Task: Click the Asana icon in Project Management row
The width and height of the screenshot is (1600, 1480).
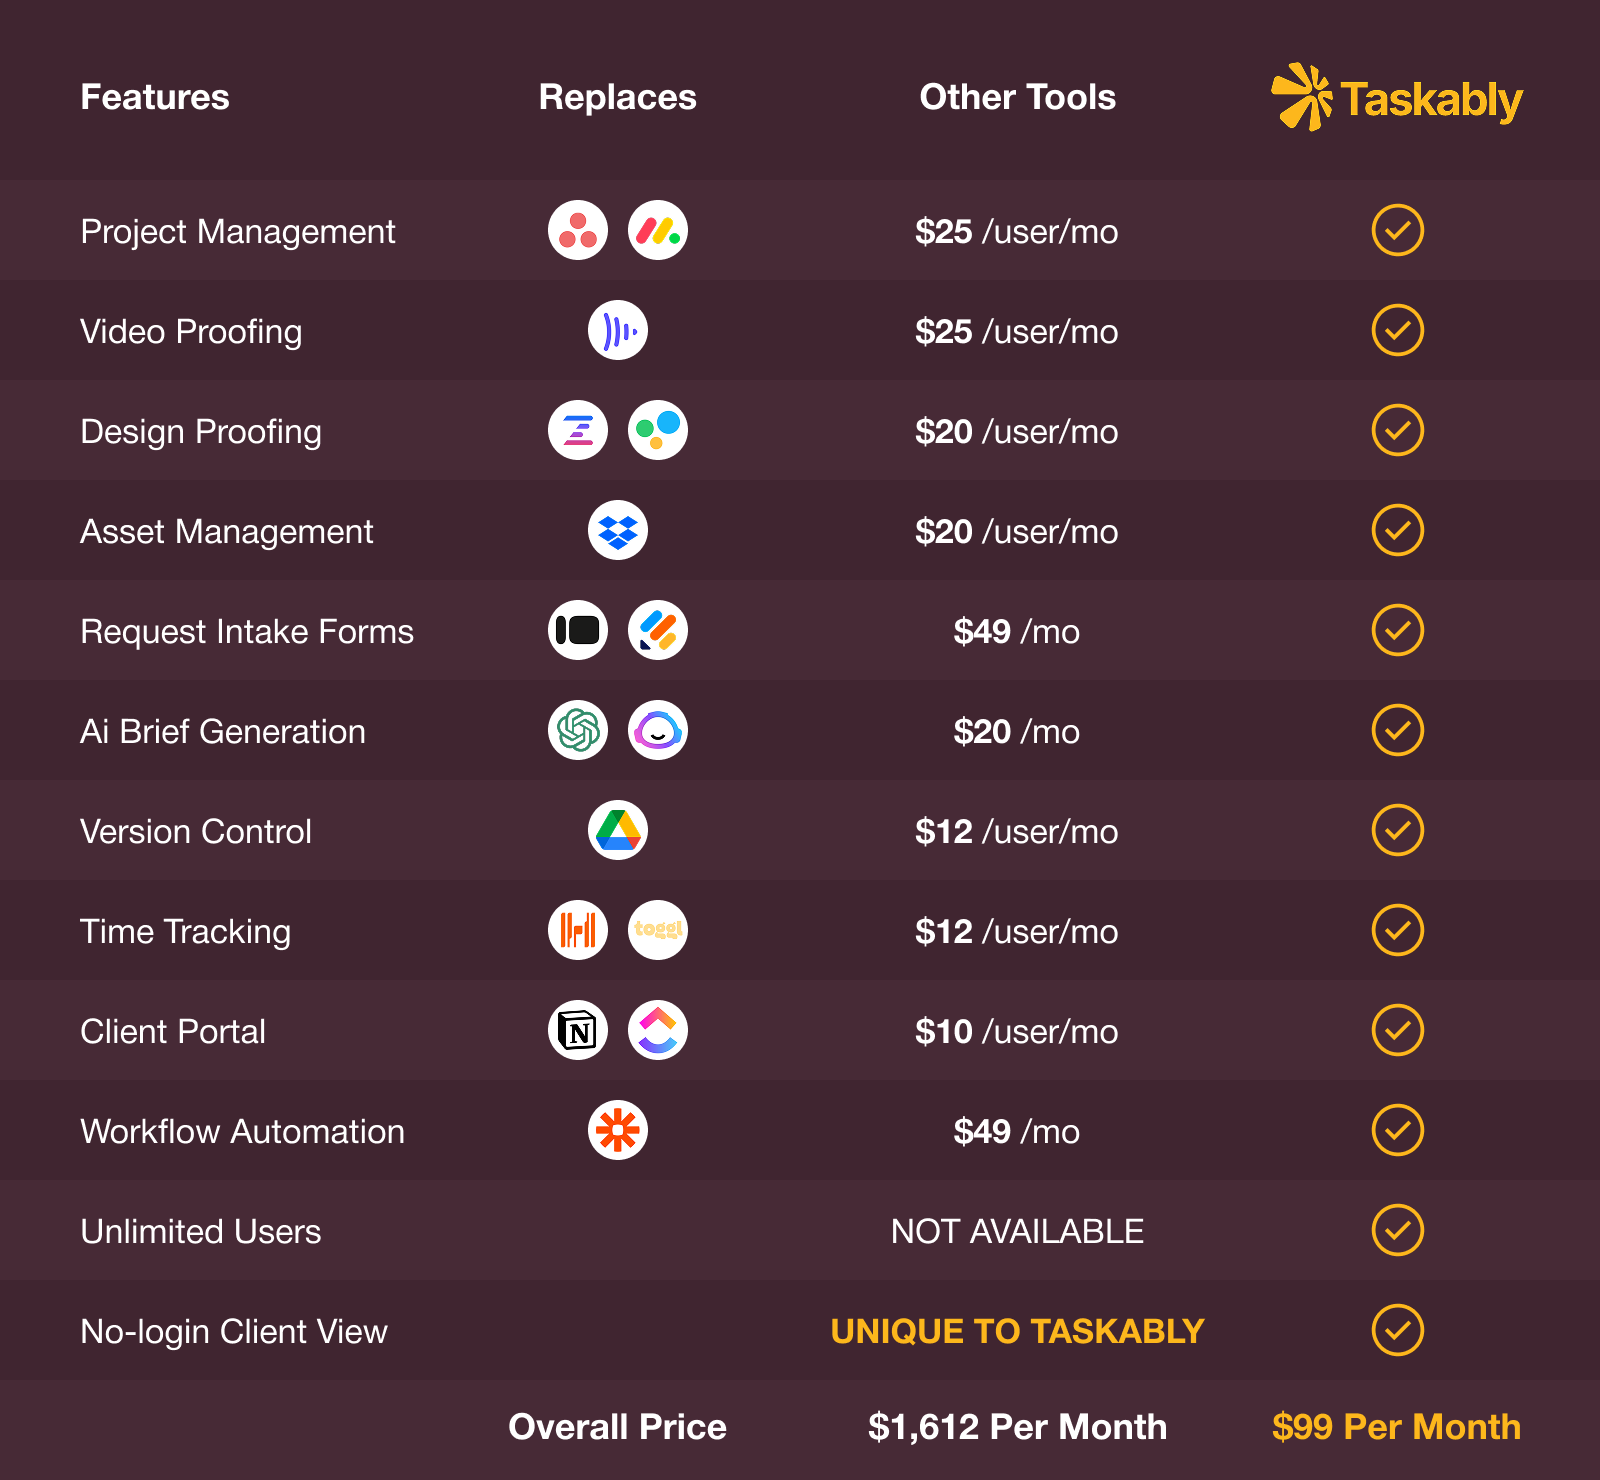Action: (578, 230)
